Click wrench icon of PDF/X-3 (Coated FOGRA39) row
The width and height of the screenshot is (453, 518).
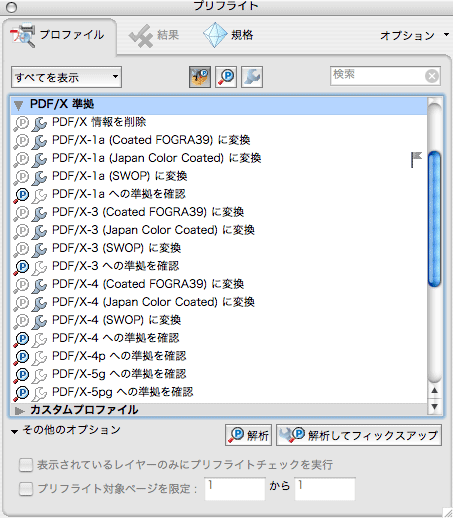[x=39, y=213]
